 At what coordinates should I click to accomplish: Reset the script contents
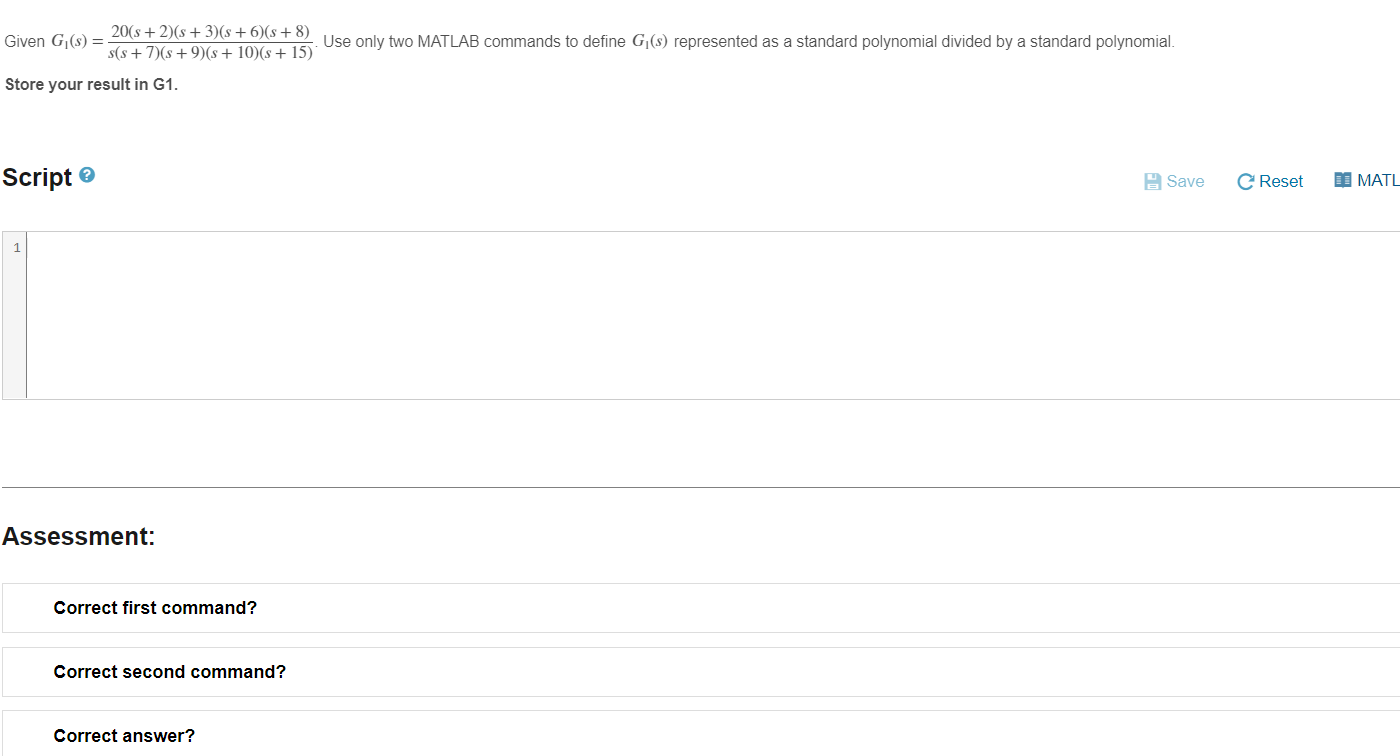(1280, 181)
